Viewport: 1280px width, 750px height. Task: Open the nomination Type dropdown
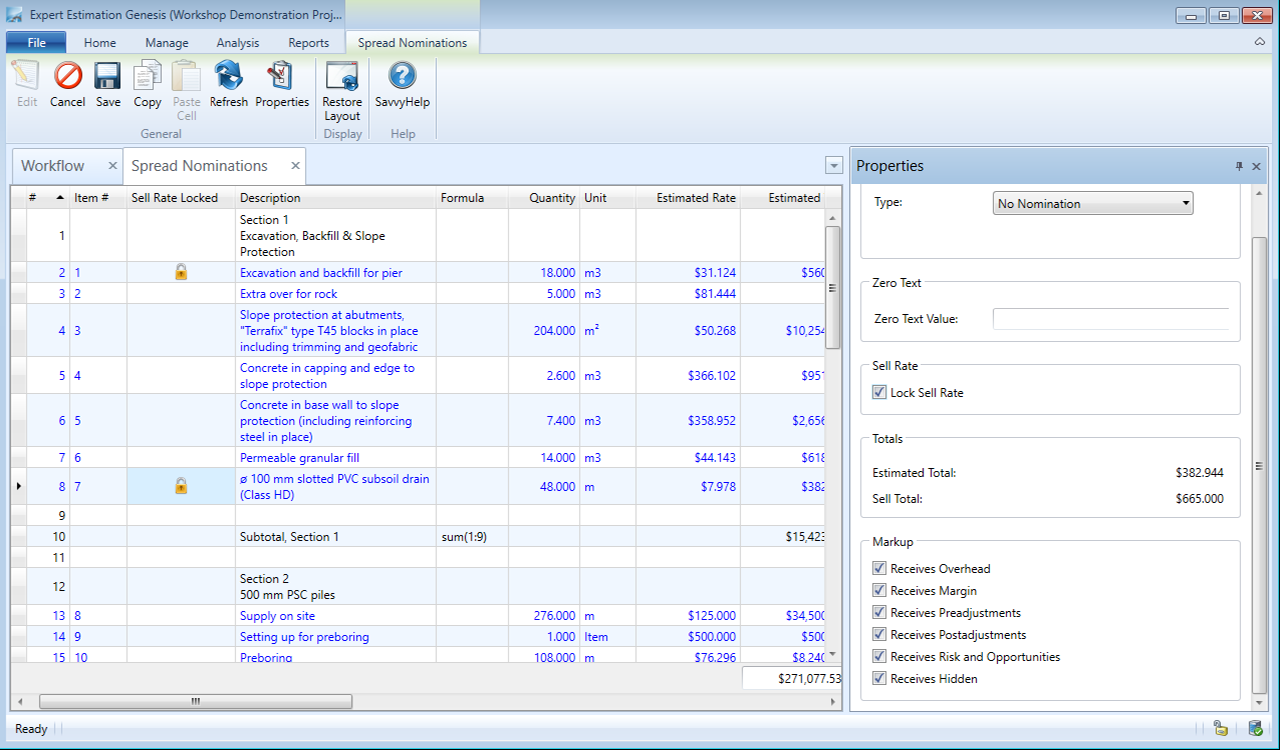coord(1093,203)
